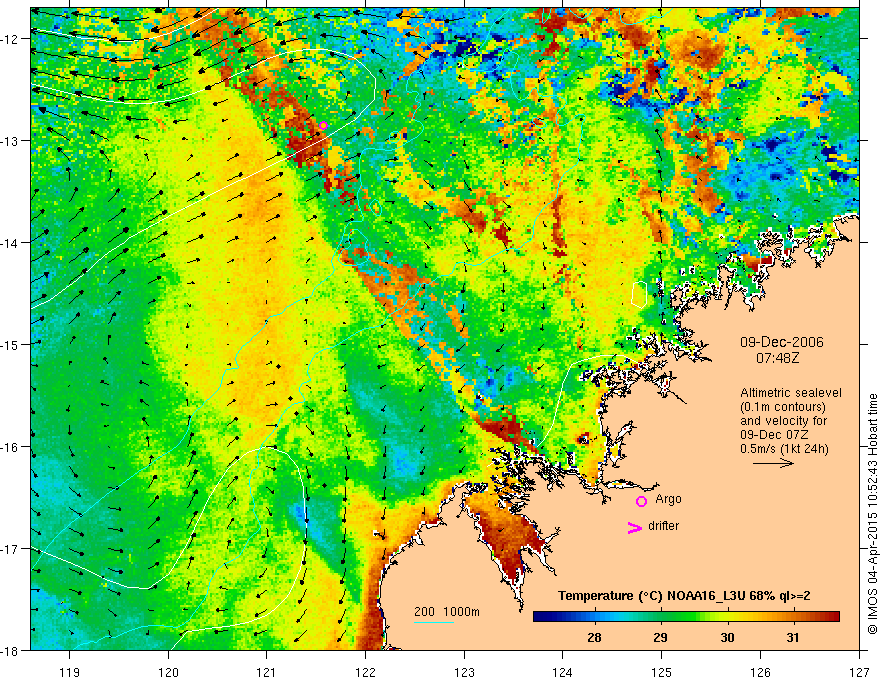Click the latitude label -15
The image size is (880, 680).
[11, 344]
